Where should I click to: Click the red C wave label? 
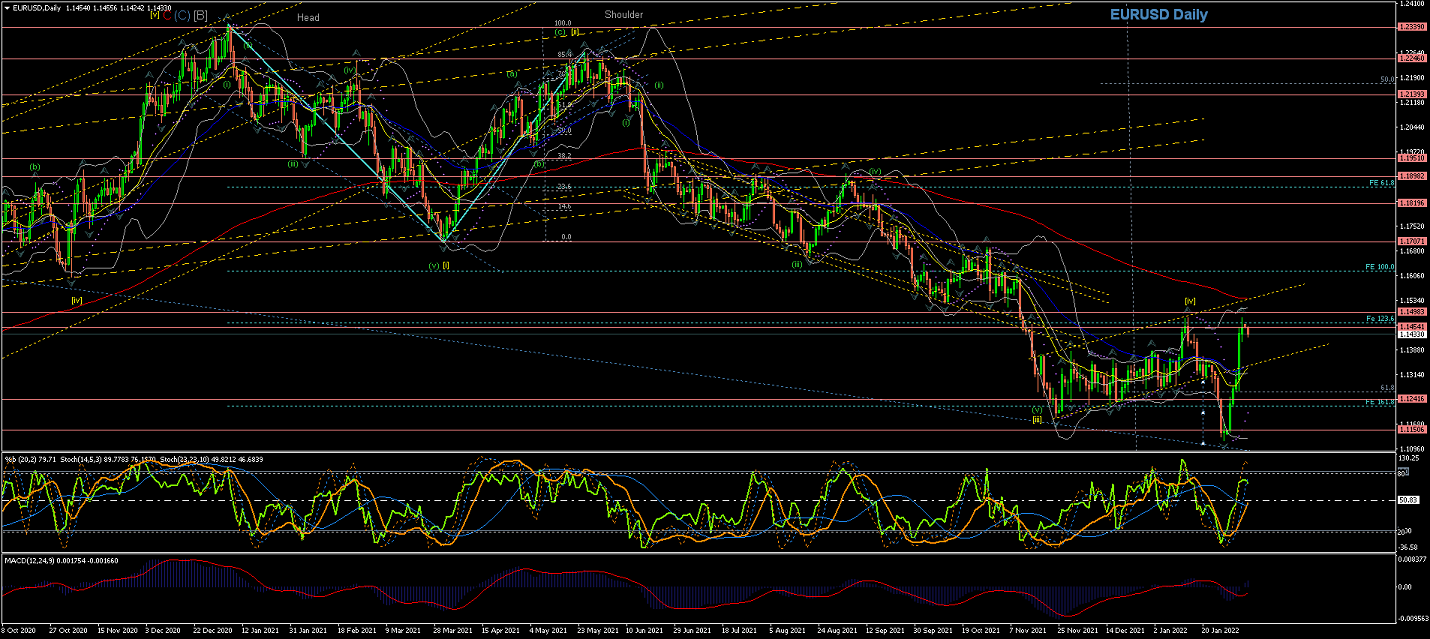pos(166,16)
